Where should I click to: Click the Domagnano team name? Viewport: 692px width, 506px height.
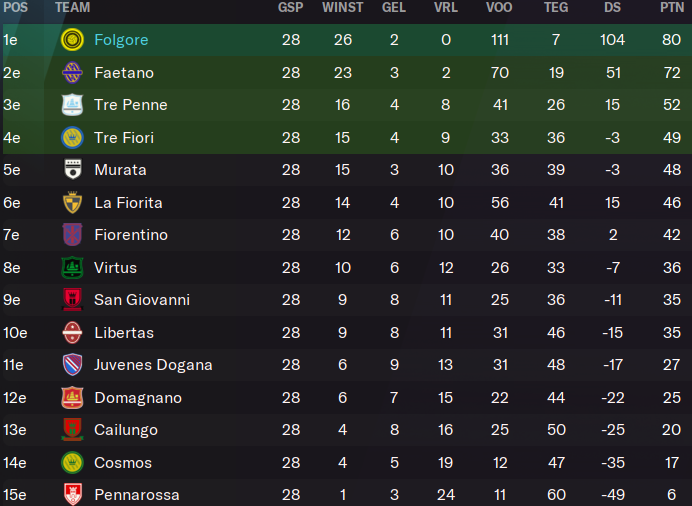(138, 397)
